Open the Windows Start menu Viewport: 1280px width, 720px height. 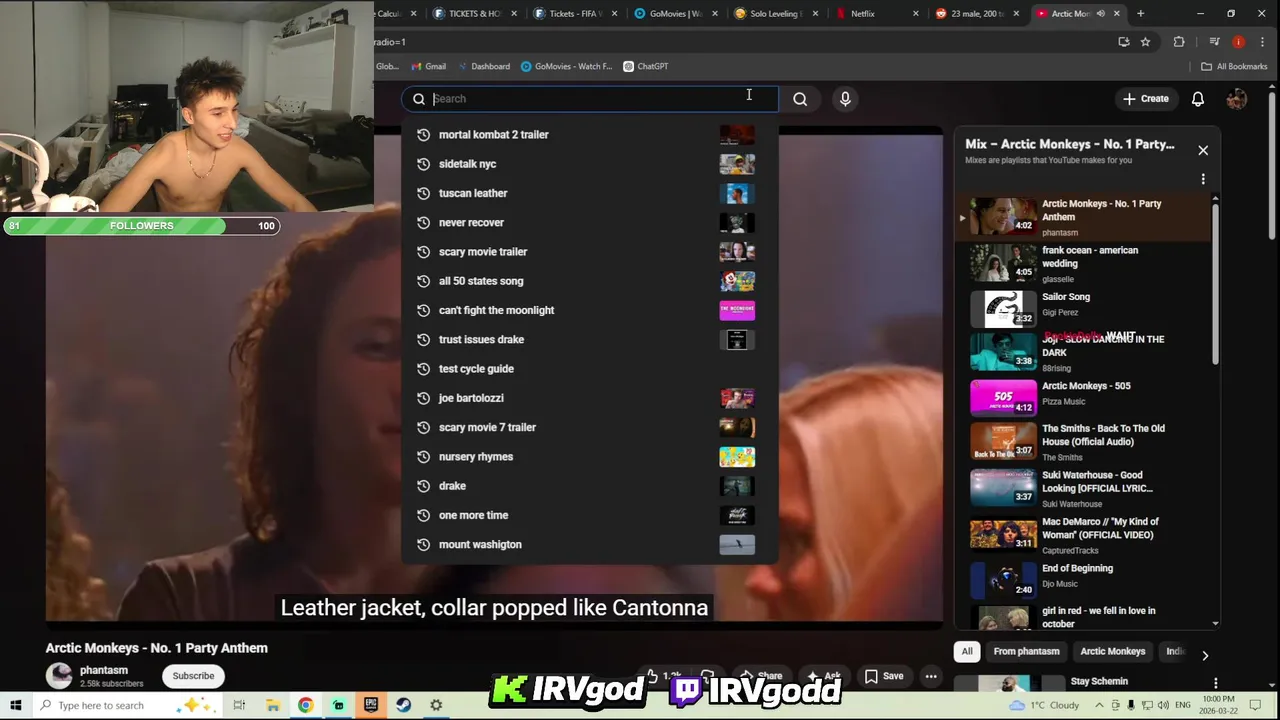point(15,705)
